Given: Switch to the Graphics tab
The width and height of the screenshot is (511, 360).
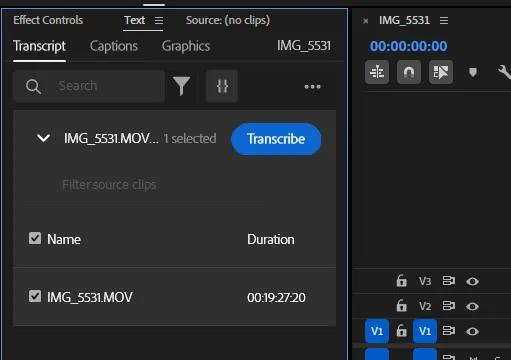Looking at the screenshot, I should click(186, 46).
